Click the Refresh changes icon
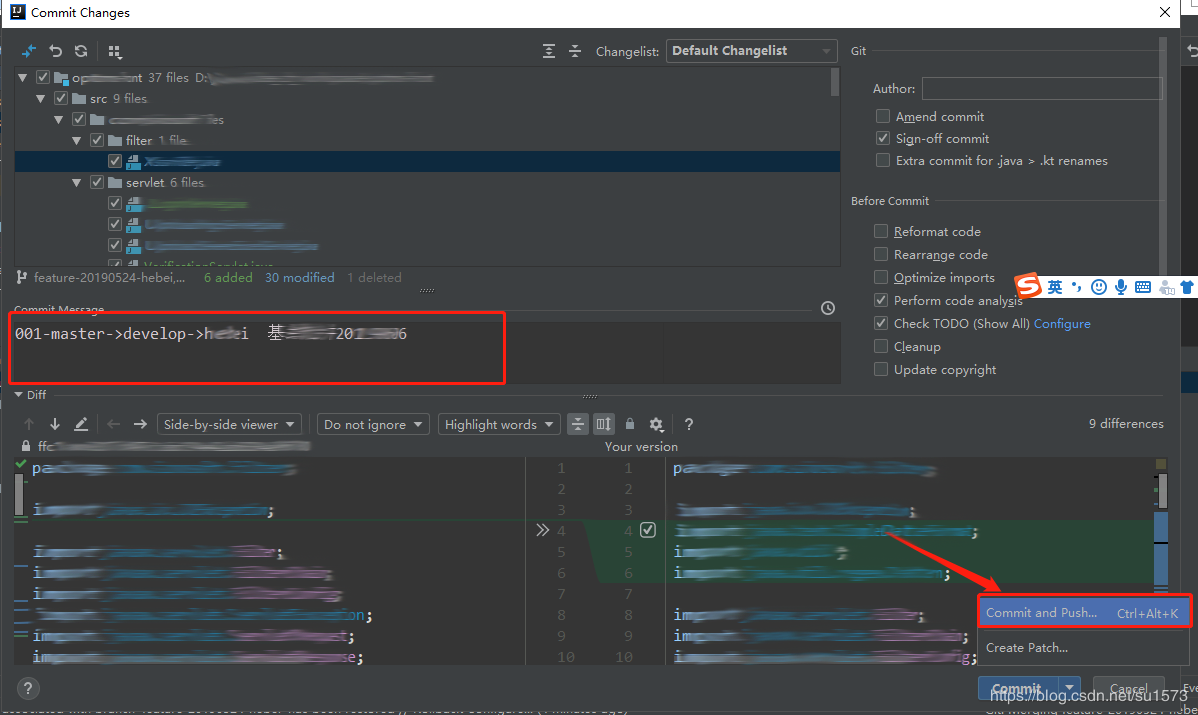 coord(81,51)
